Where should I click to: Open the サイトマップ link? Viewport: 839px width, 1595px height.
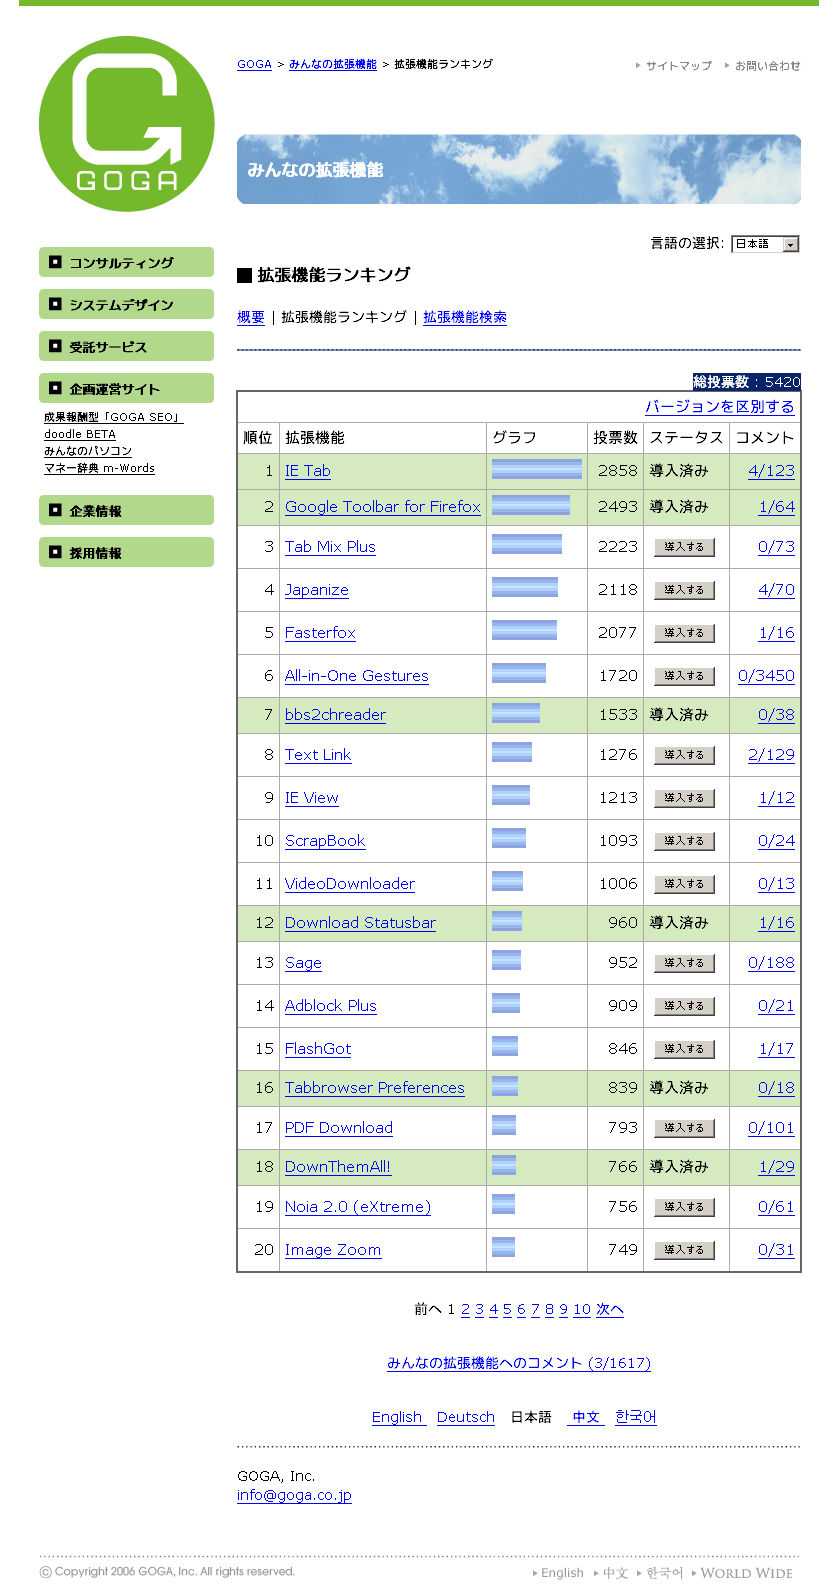click(x=678, y=66)
